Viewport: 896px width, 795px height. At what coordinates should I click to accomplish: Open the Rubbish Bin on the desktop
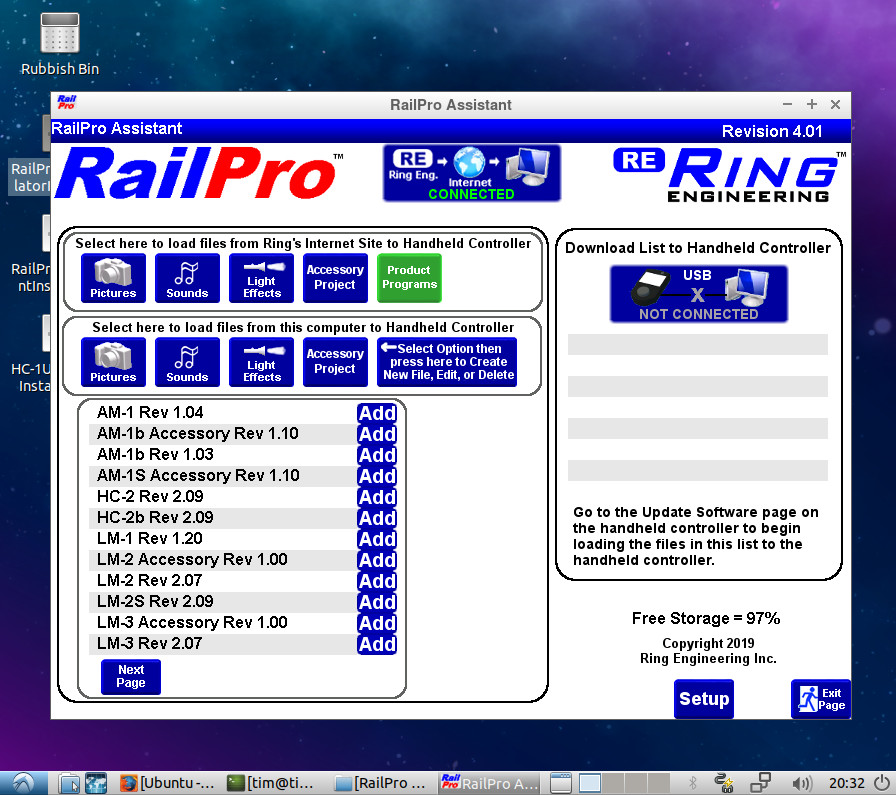(x=59, y=40)
